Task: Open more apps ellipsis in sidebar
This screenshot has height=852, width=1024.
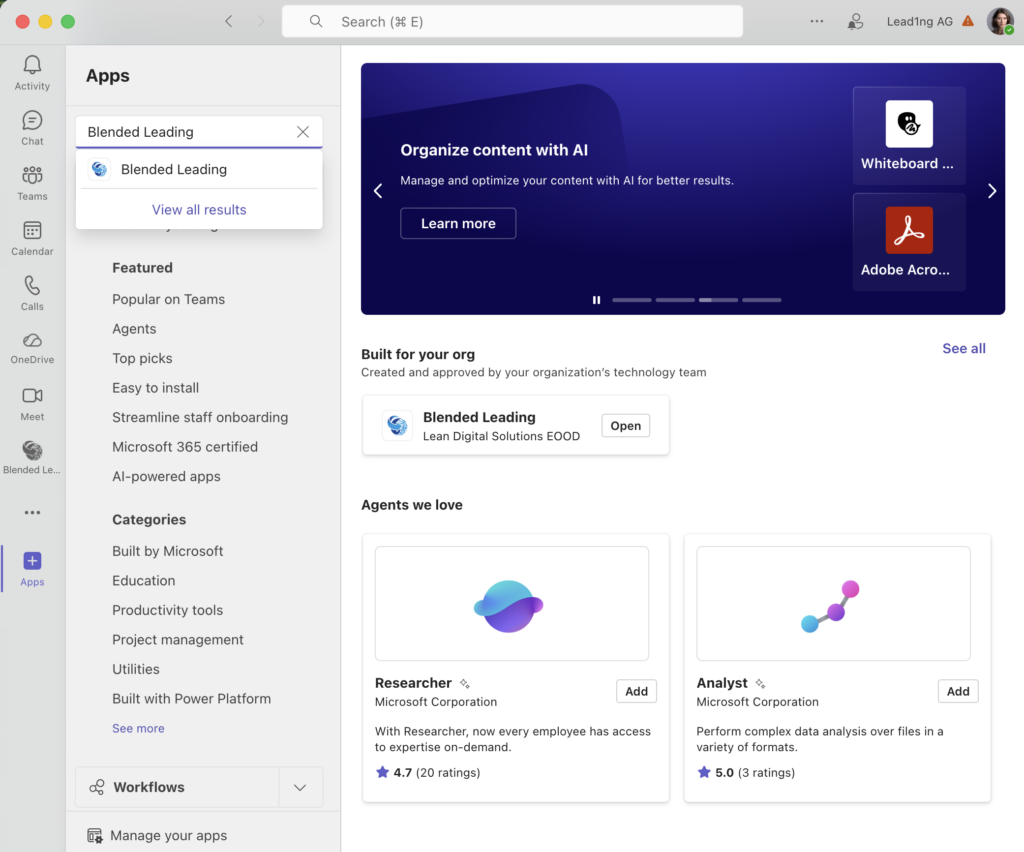Action: tap(32, 513)
